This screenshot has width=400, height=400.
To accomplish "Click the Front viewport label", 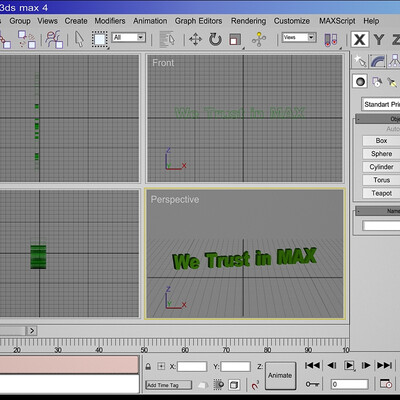I will (163, 63).
